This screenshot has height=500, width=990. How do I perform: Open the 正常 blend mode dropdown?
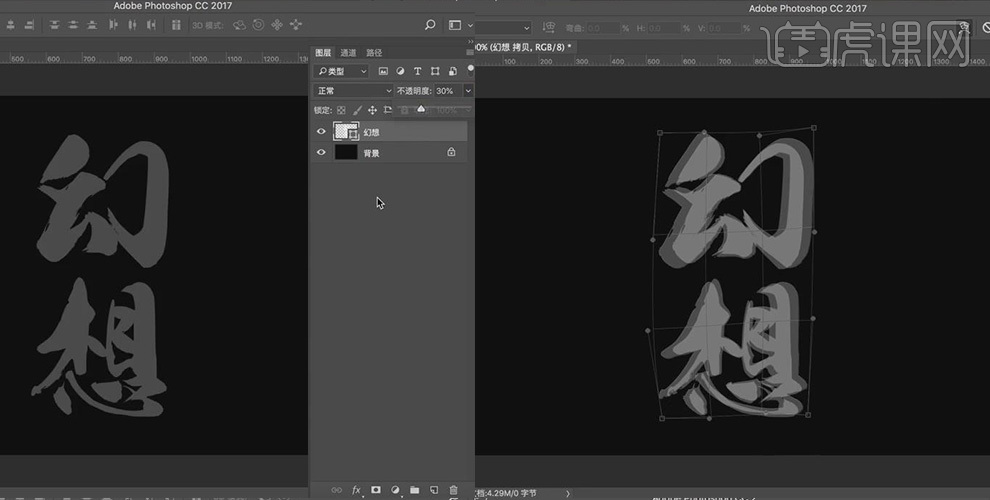[x=354, y=91]
